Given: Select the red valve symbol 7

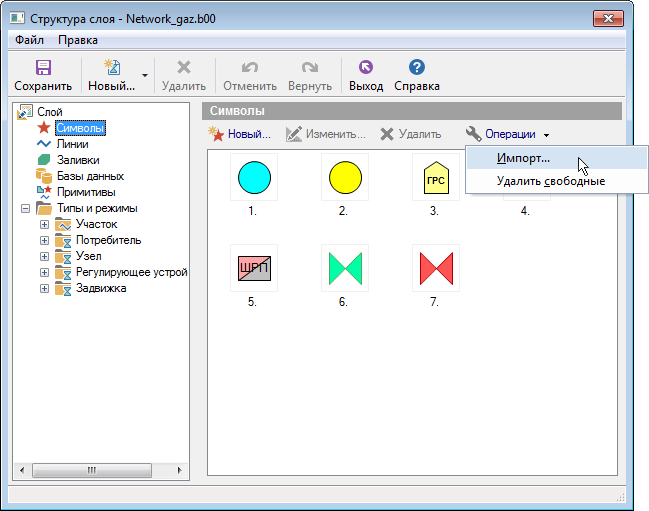Looking at the screenshot, I should click(435, 268).
